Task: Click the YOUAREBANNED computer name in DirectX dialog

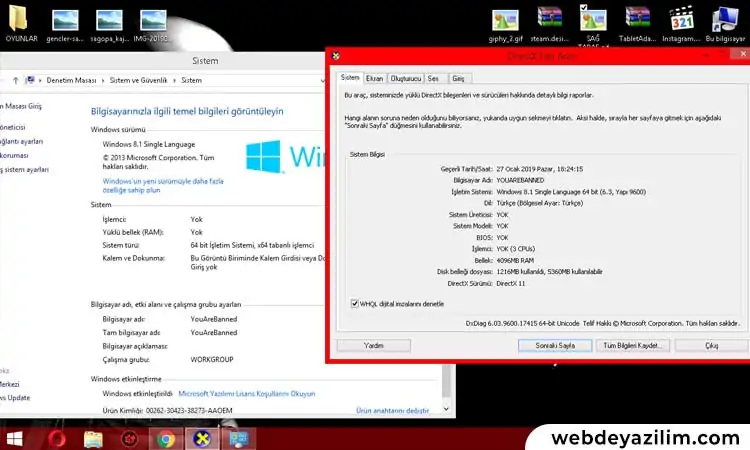Action: point(520,180)
